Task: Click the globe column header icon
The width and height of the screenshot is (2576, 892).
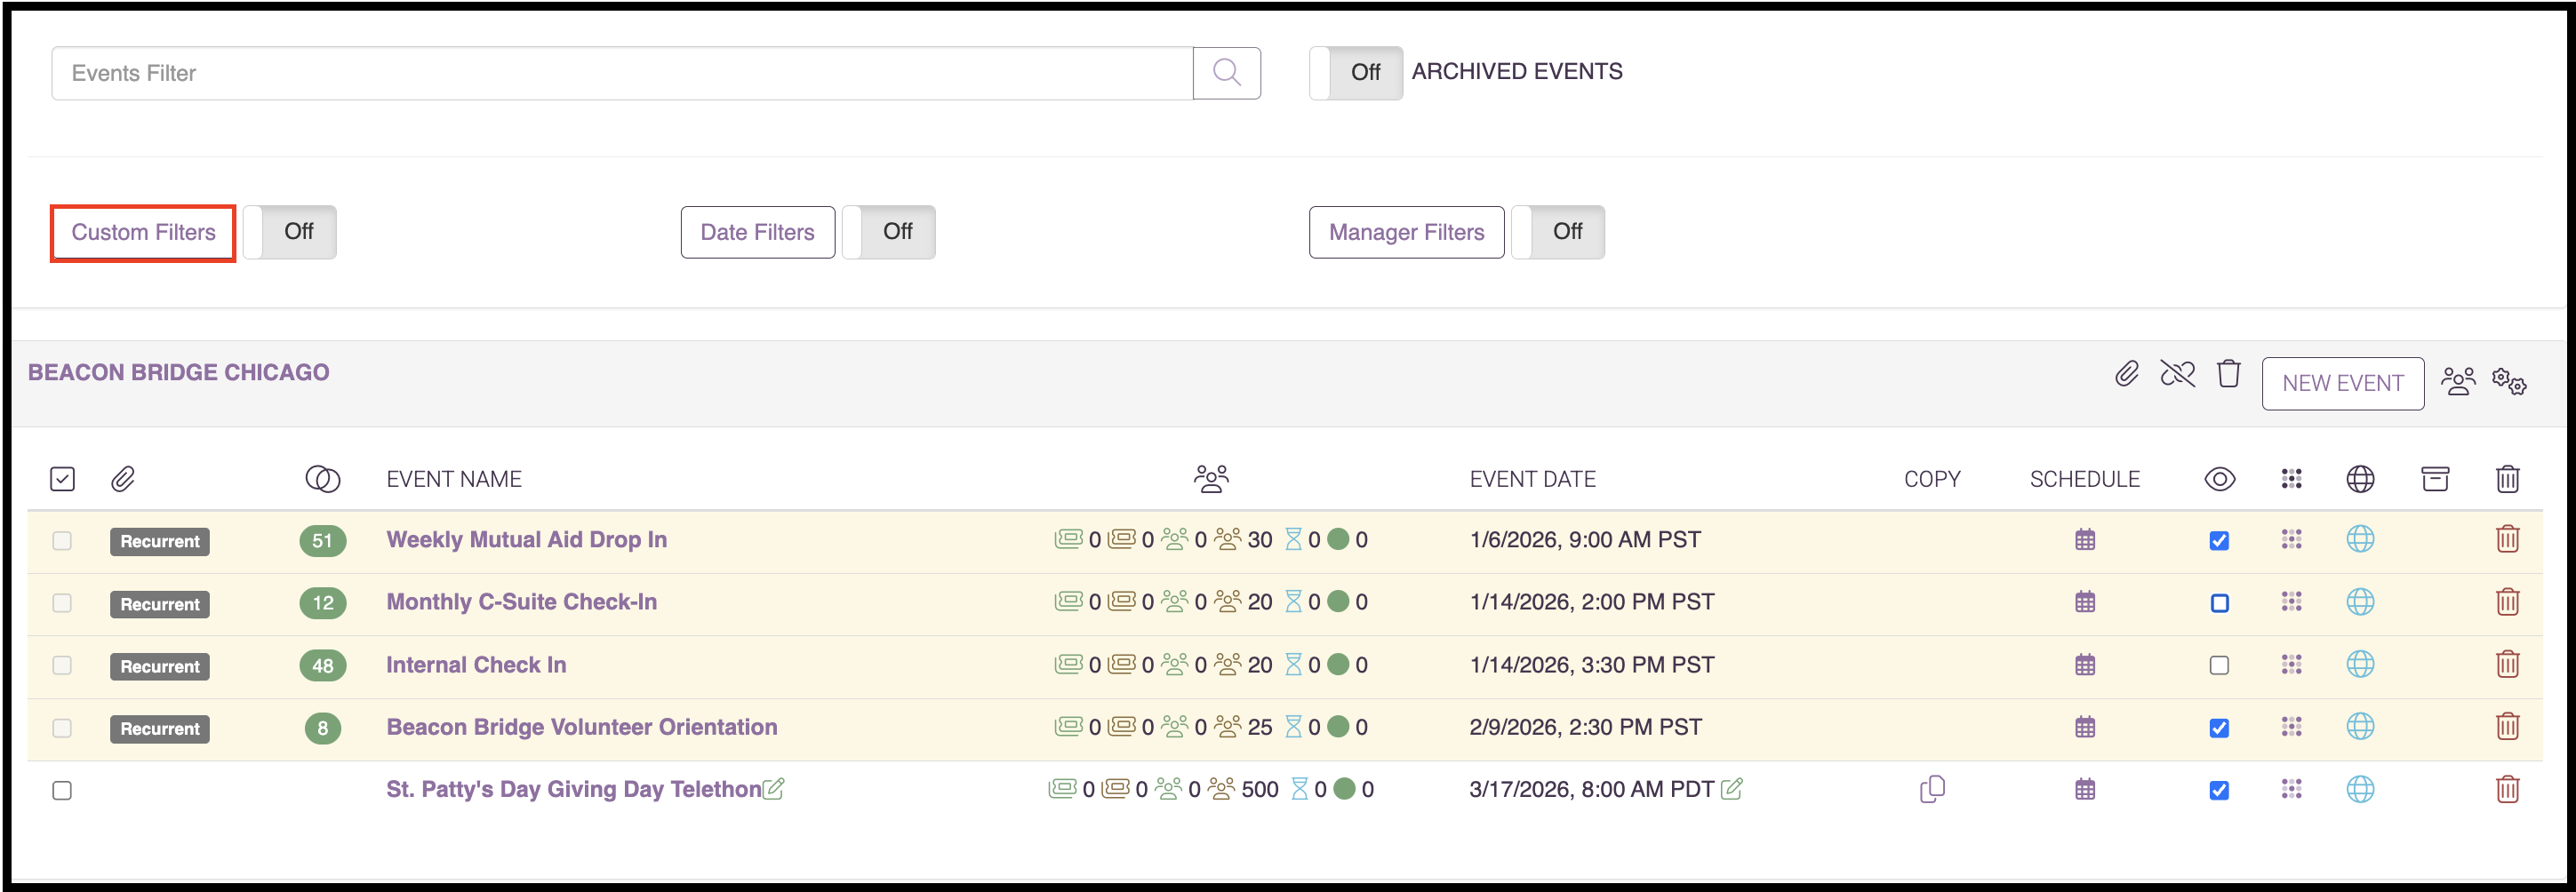Action: click(2359, 479)
